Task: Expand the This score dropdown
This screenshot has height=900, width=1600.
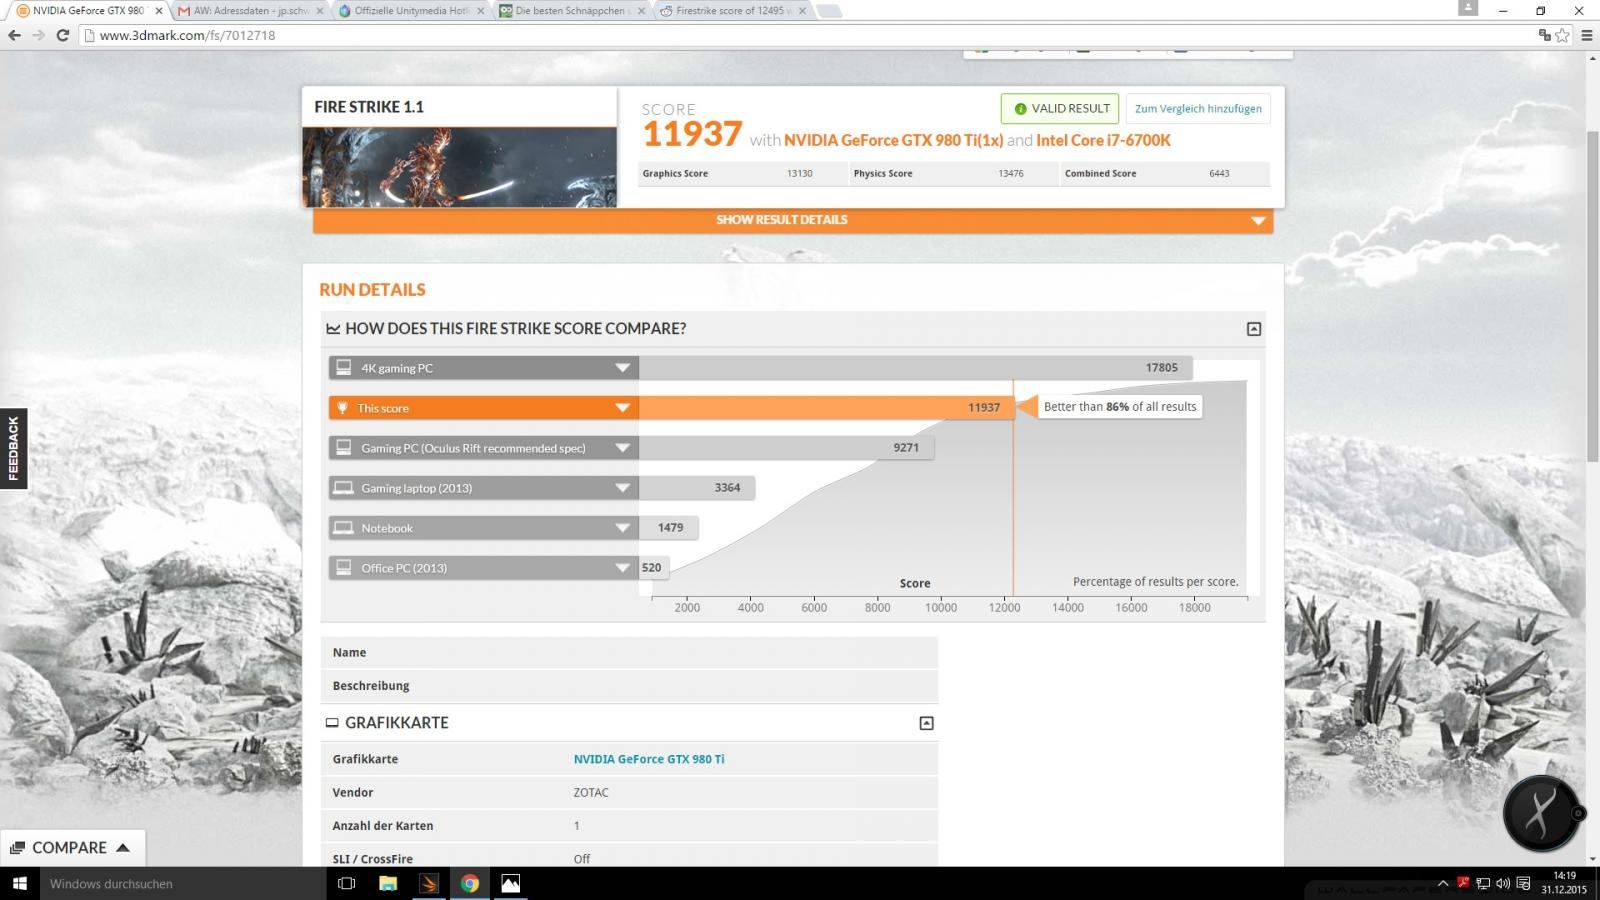Action: tap(622, 408)
